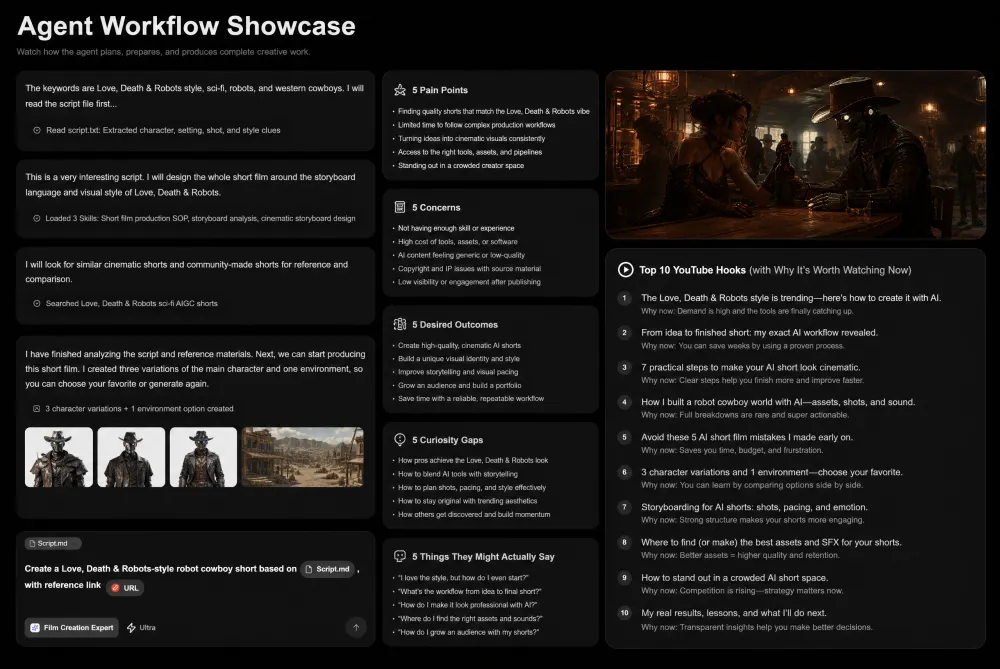Click the file icon in Script.md attachment chip
The image size is (1000, 669).
(x=32, y=543)
